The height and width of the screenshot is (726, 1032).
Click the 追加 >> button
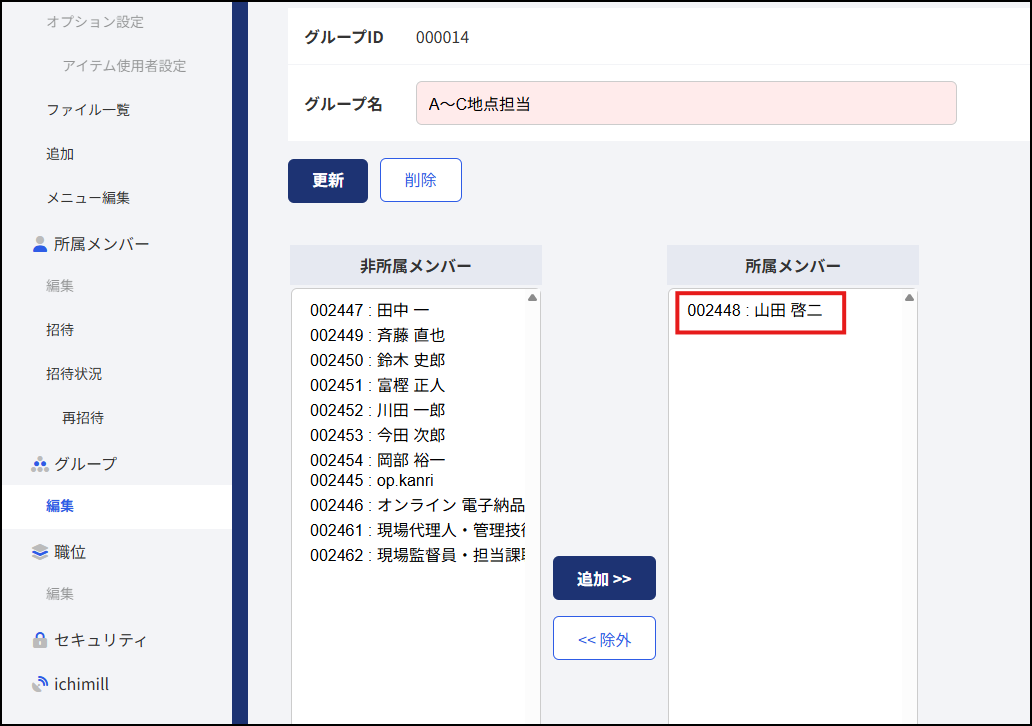pyautogui.click(x=604, y=579)
